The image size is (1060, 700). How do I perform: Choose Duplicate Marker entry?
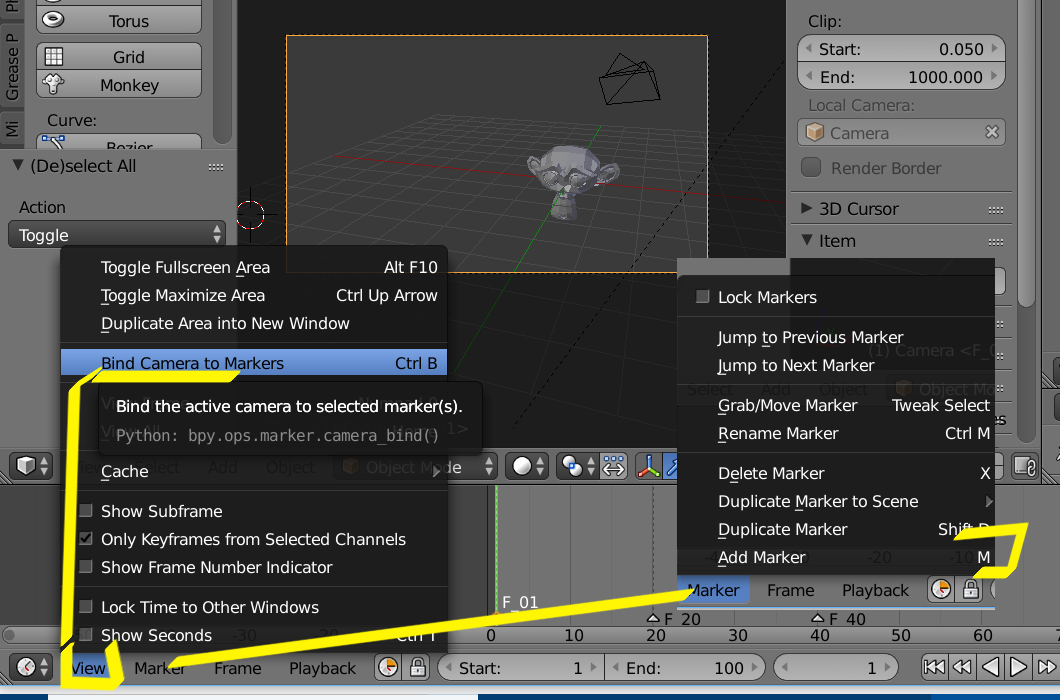tap(836, 529)
